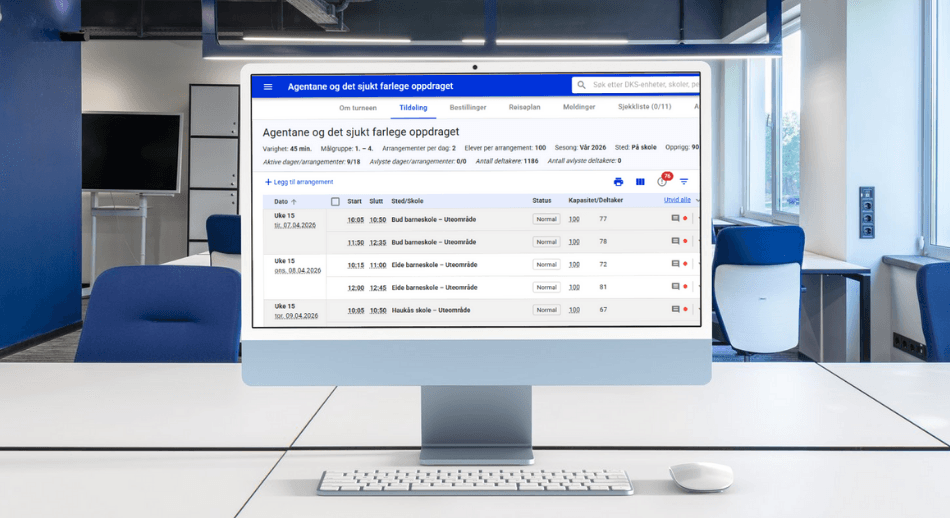Click comment icon for Haukås skole row
The image size is (950, 518).
(x=675, y=310)
